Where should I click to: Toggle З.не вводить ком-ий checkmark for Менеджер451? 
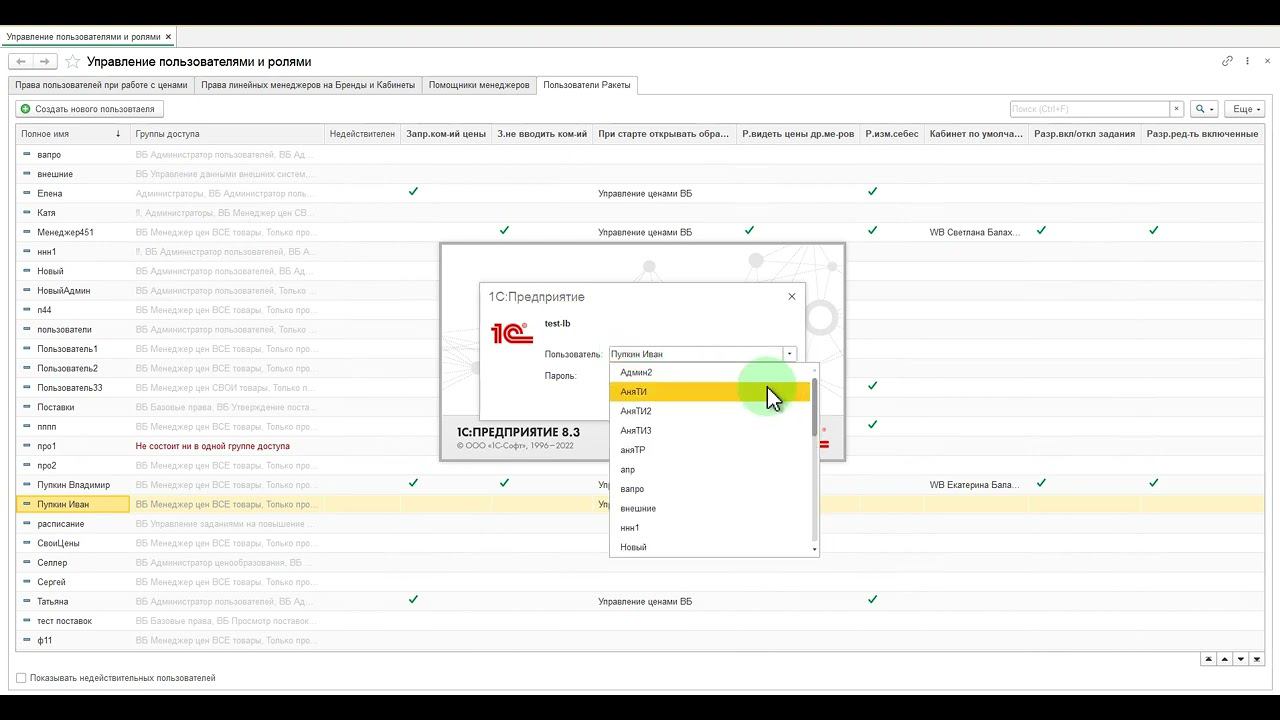(x=504, y=230)
